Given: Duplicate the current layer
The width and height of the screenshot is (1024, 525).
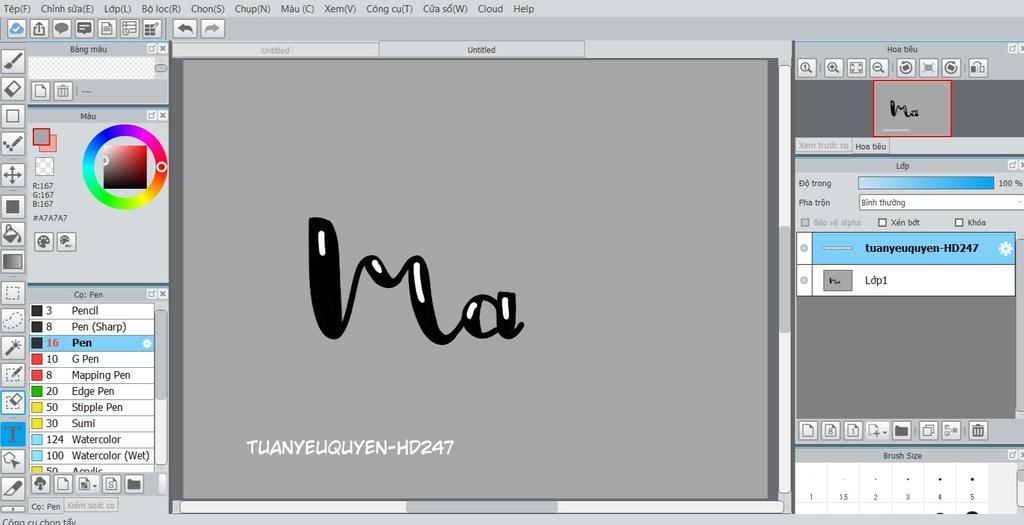Looking at the screenshot, I should click(928, 430).
